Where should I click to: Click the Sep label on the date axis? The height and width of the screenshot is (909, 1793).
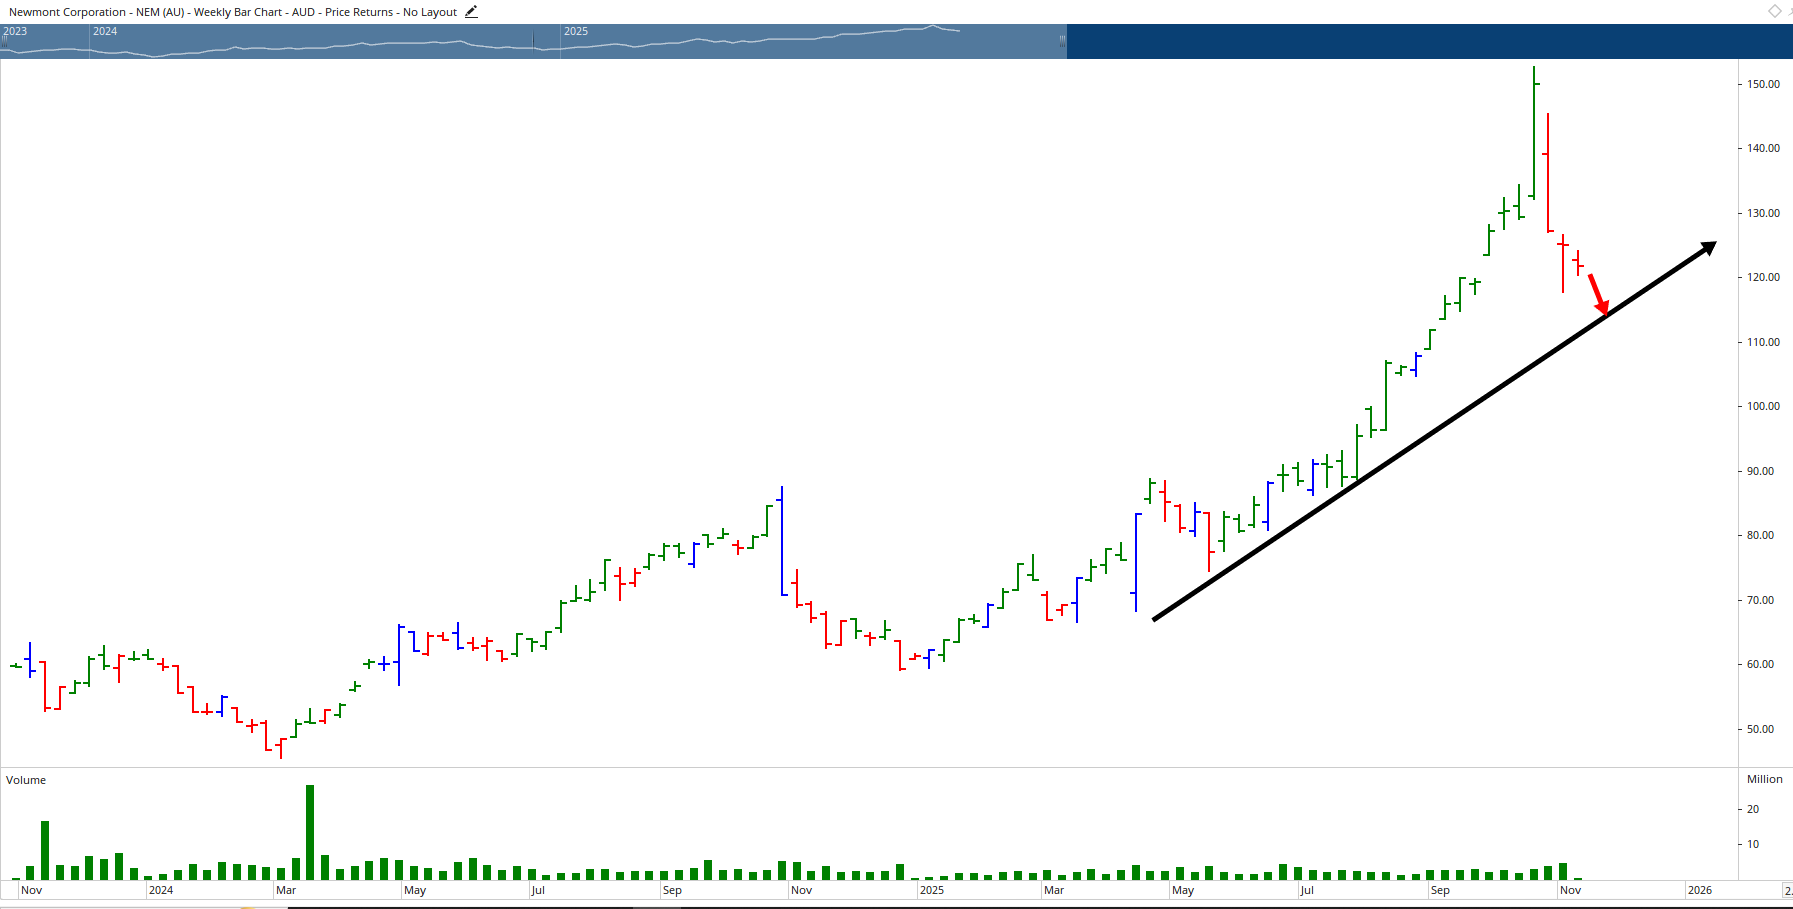[672, 889]
